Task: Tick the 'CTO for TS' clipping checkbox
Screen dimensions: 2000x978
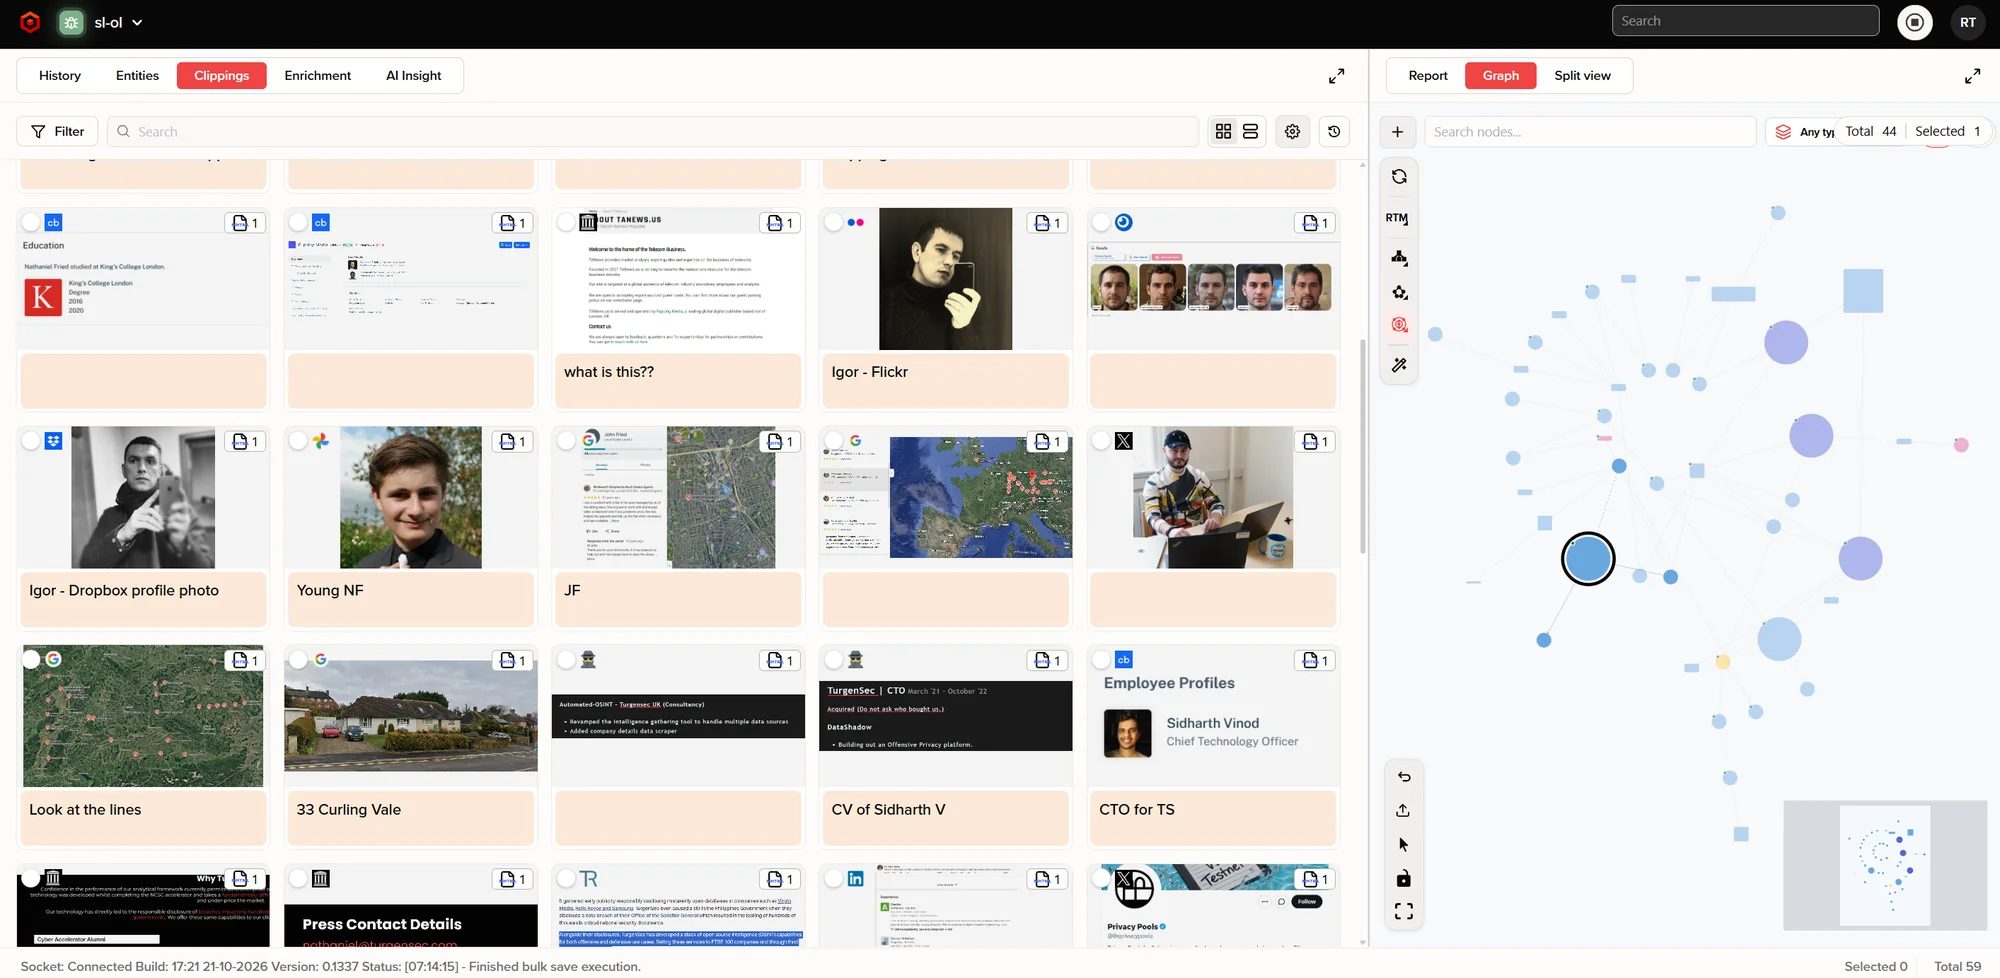Action: [1101, 660]
